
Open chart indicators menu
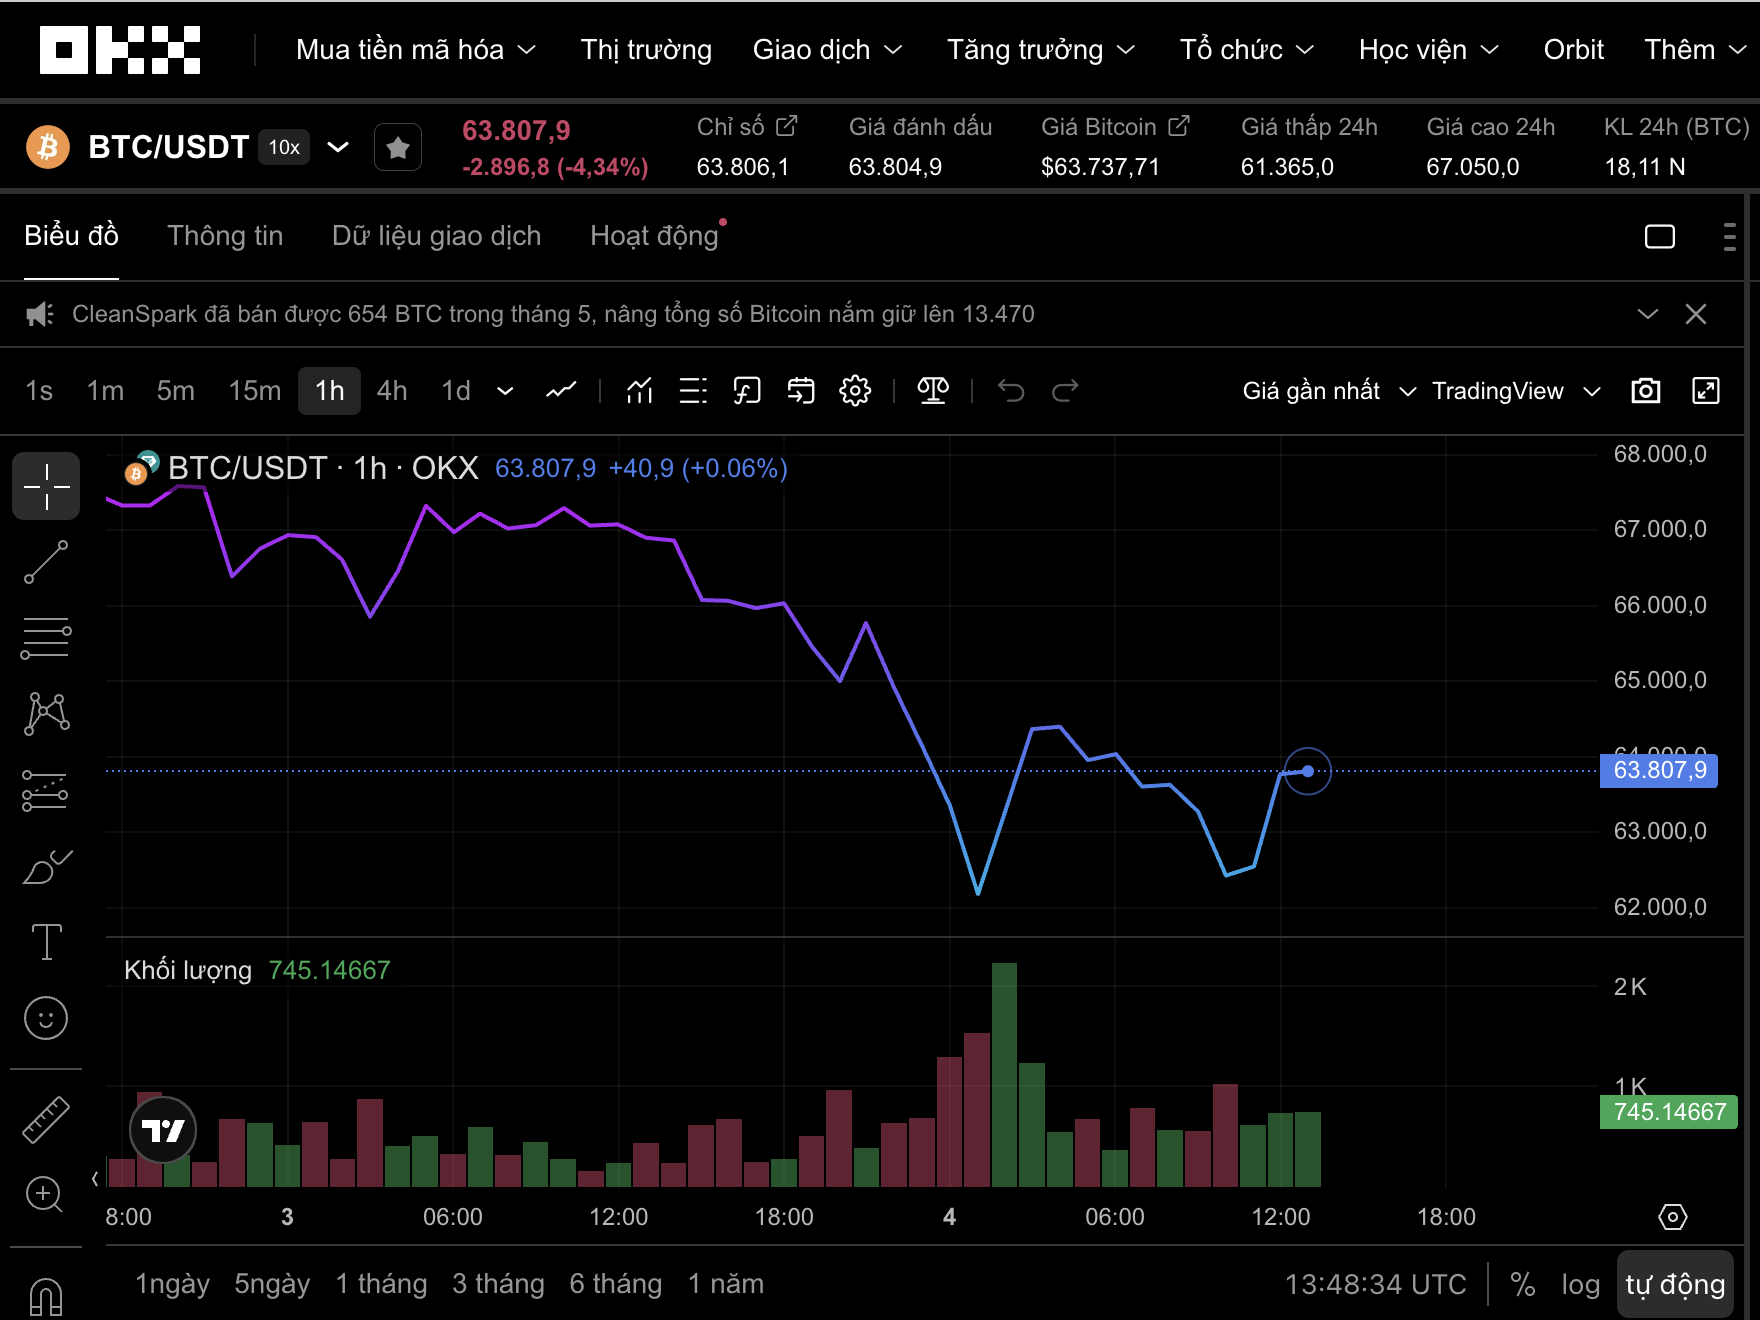pos(640,391)
